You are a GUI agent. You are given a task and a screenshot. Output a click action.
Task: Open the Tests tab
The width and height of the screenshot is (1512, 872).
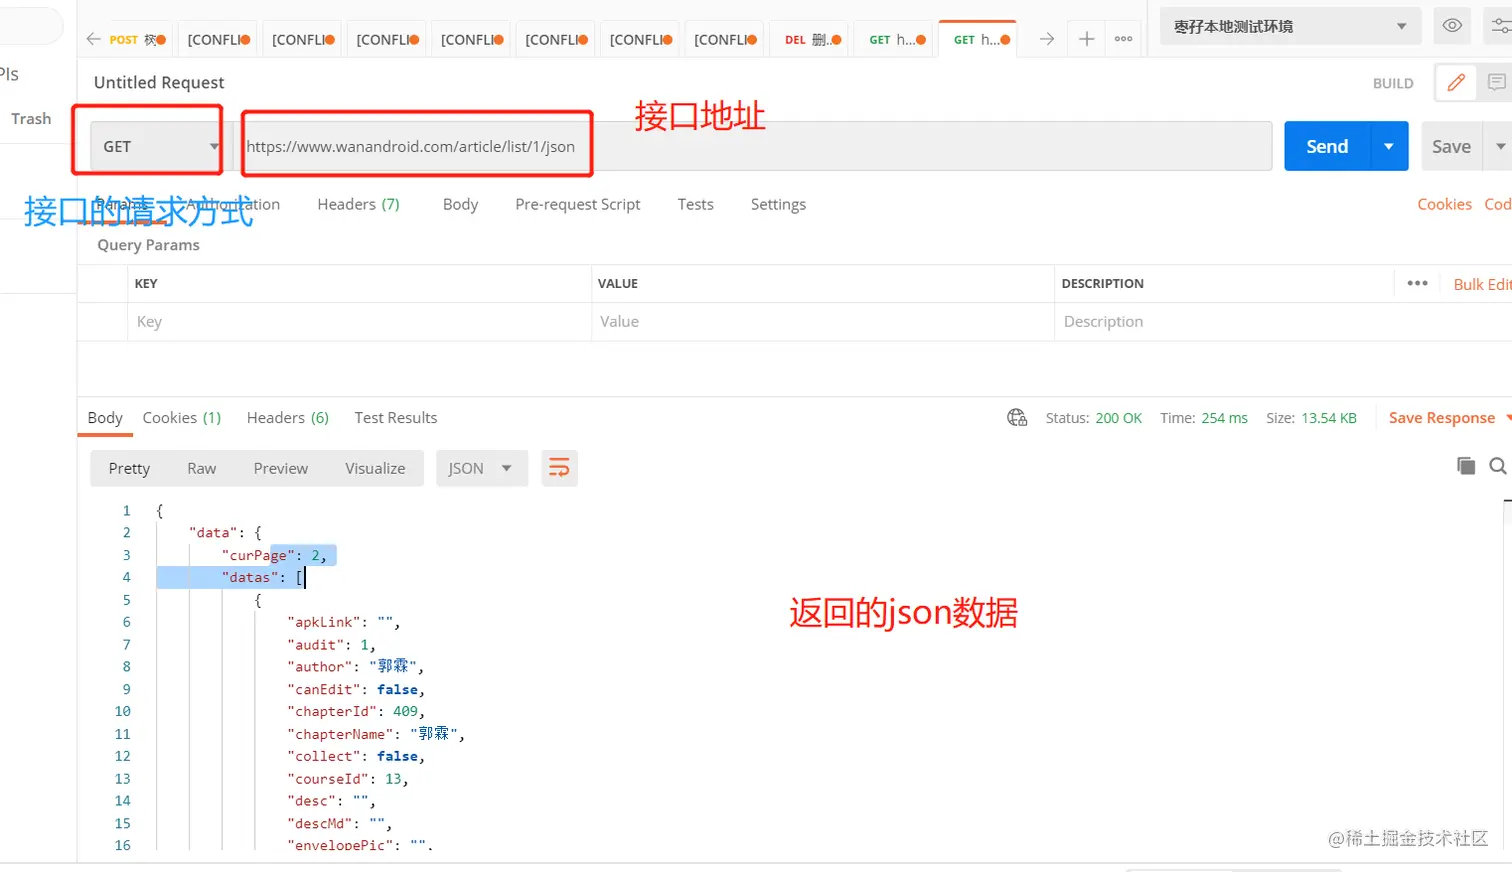695,204
